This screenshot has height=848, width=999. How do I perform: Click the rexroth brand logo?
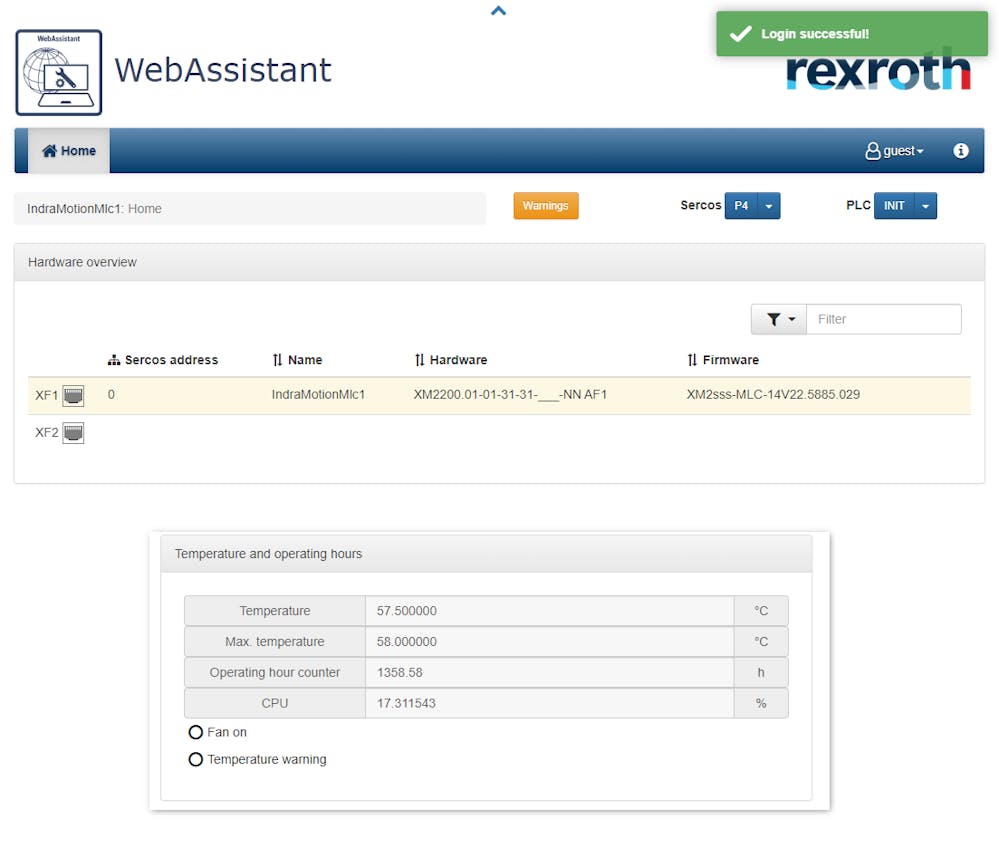point(878,70)
